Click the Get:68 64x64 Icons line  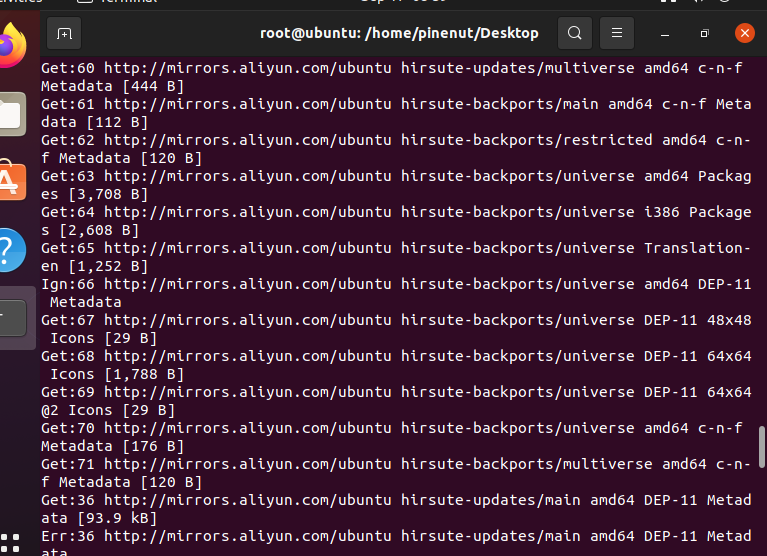[x=396, y=356]
